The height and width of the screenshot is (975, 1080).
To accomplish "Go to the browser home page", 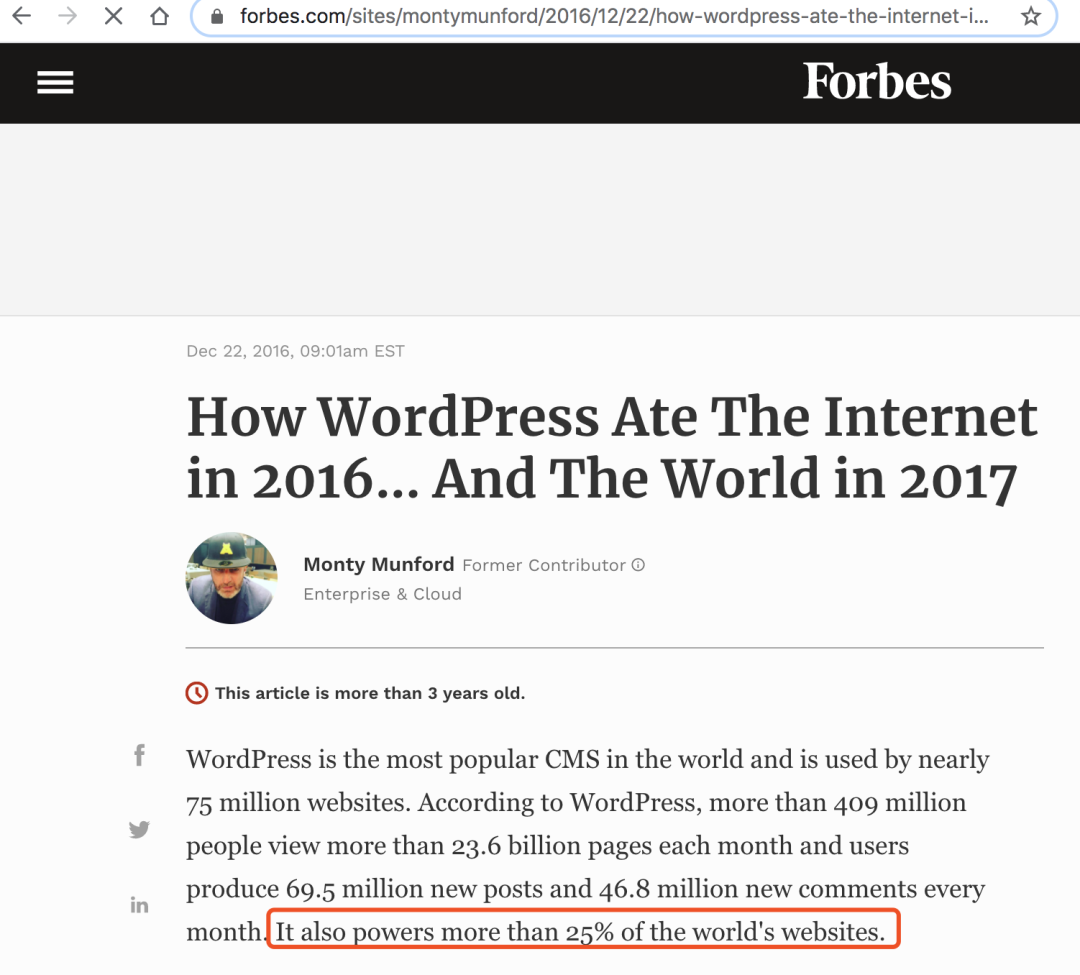I will pyautogui.click(x=159, y=17).
